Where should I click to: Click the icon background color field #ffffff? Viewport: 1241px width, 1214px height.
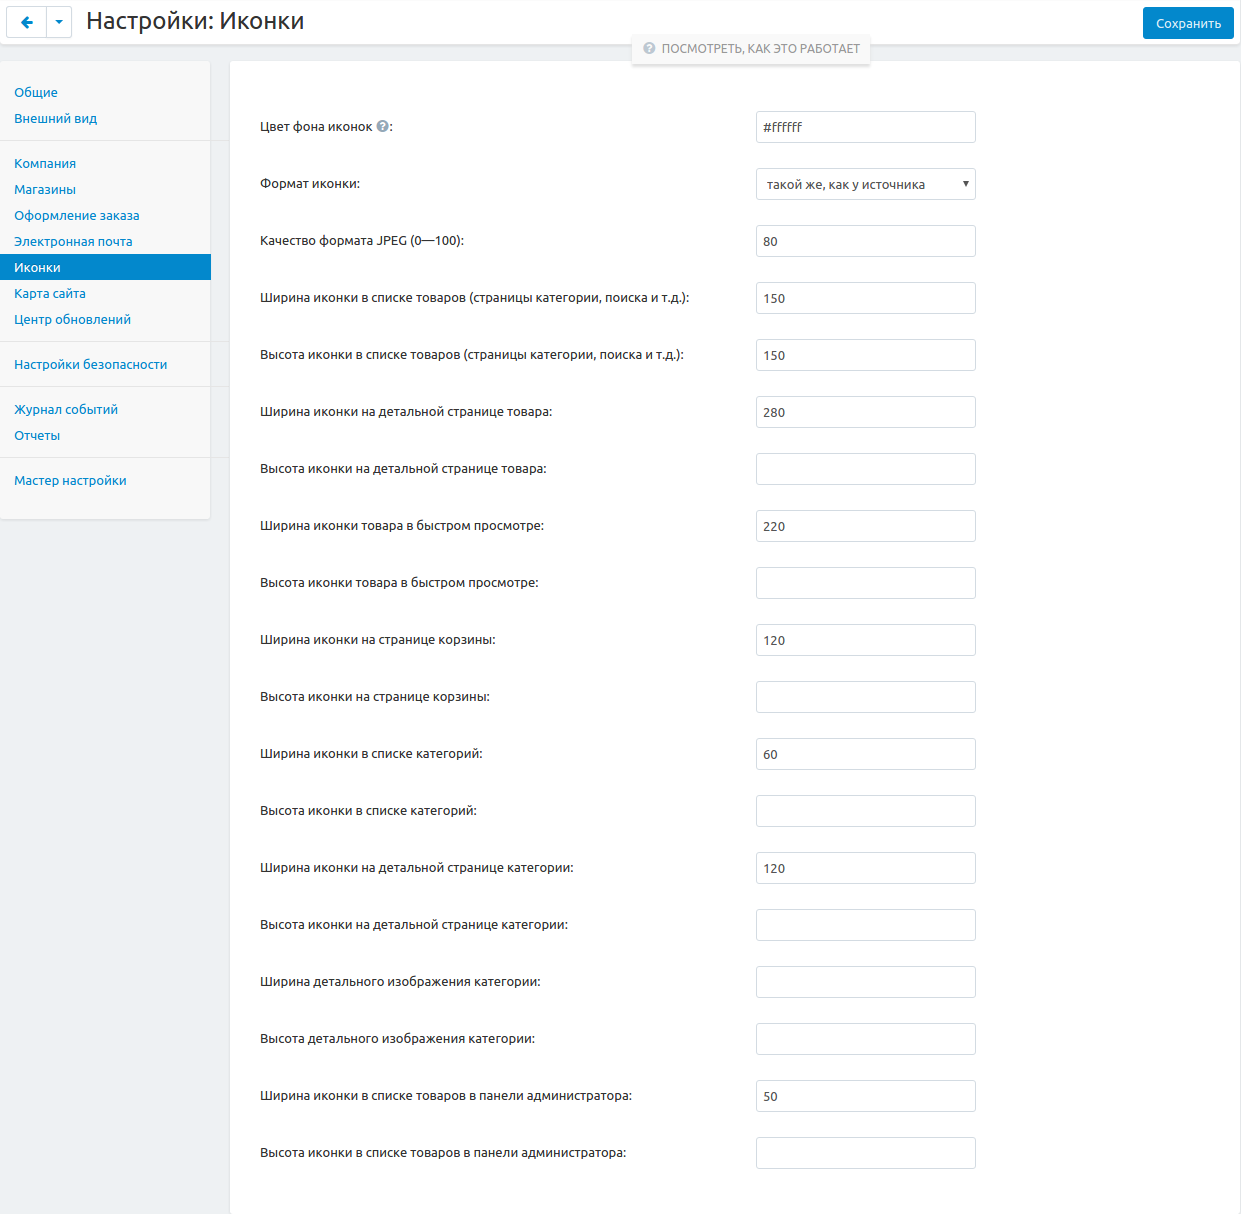tap(865, 127)
